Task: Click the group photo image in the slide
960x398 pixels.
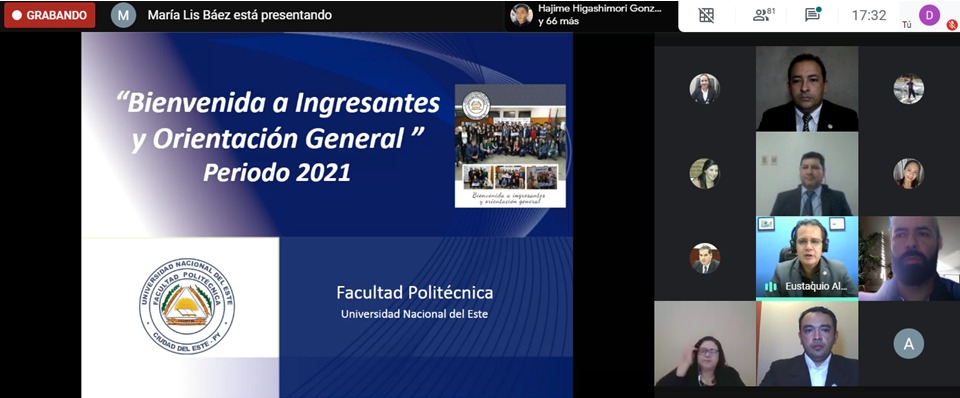Action: pos(510,146)
